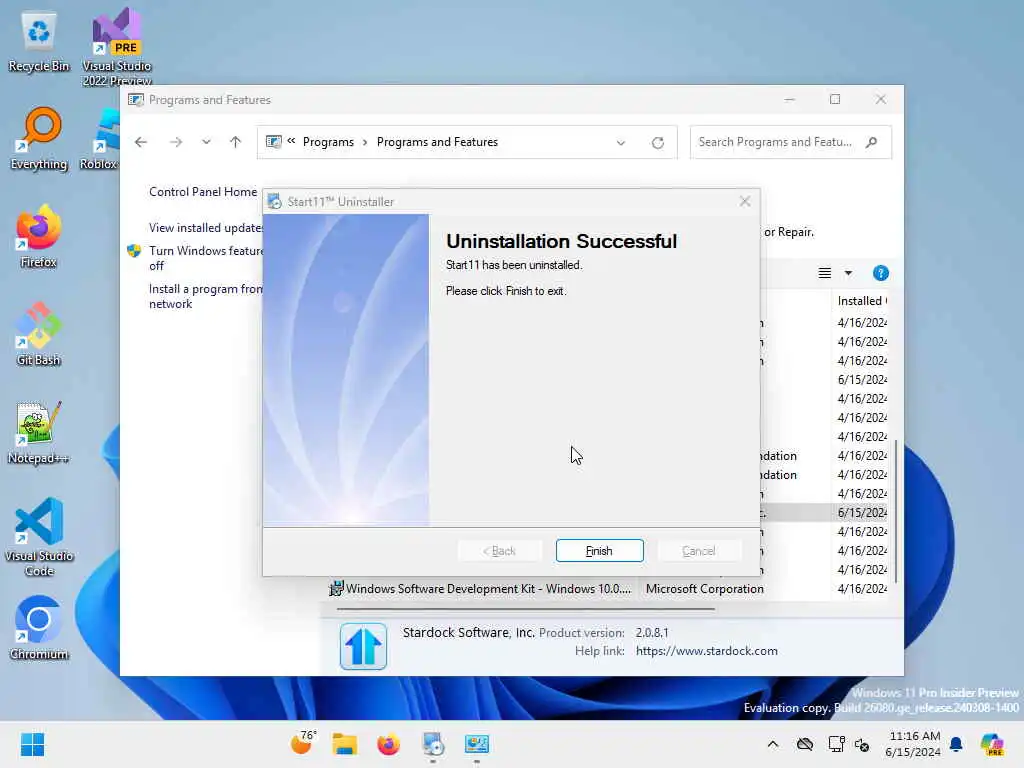Open Visual Studio Code desktop icon
This screenshot has width=1024, height=768.
click(39, 537)
